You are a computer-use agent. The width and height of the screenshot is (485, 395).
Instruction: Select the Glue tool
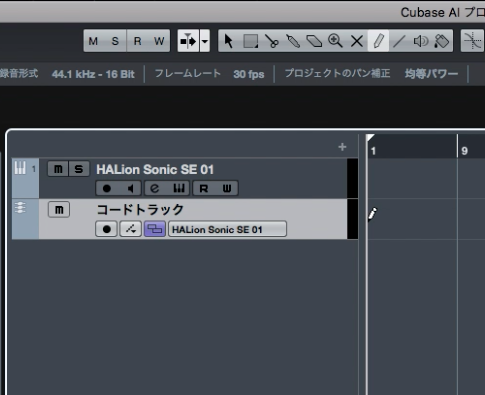click(x=293, y=41)
